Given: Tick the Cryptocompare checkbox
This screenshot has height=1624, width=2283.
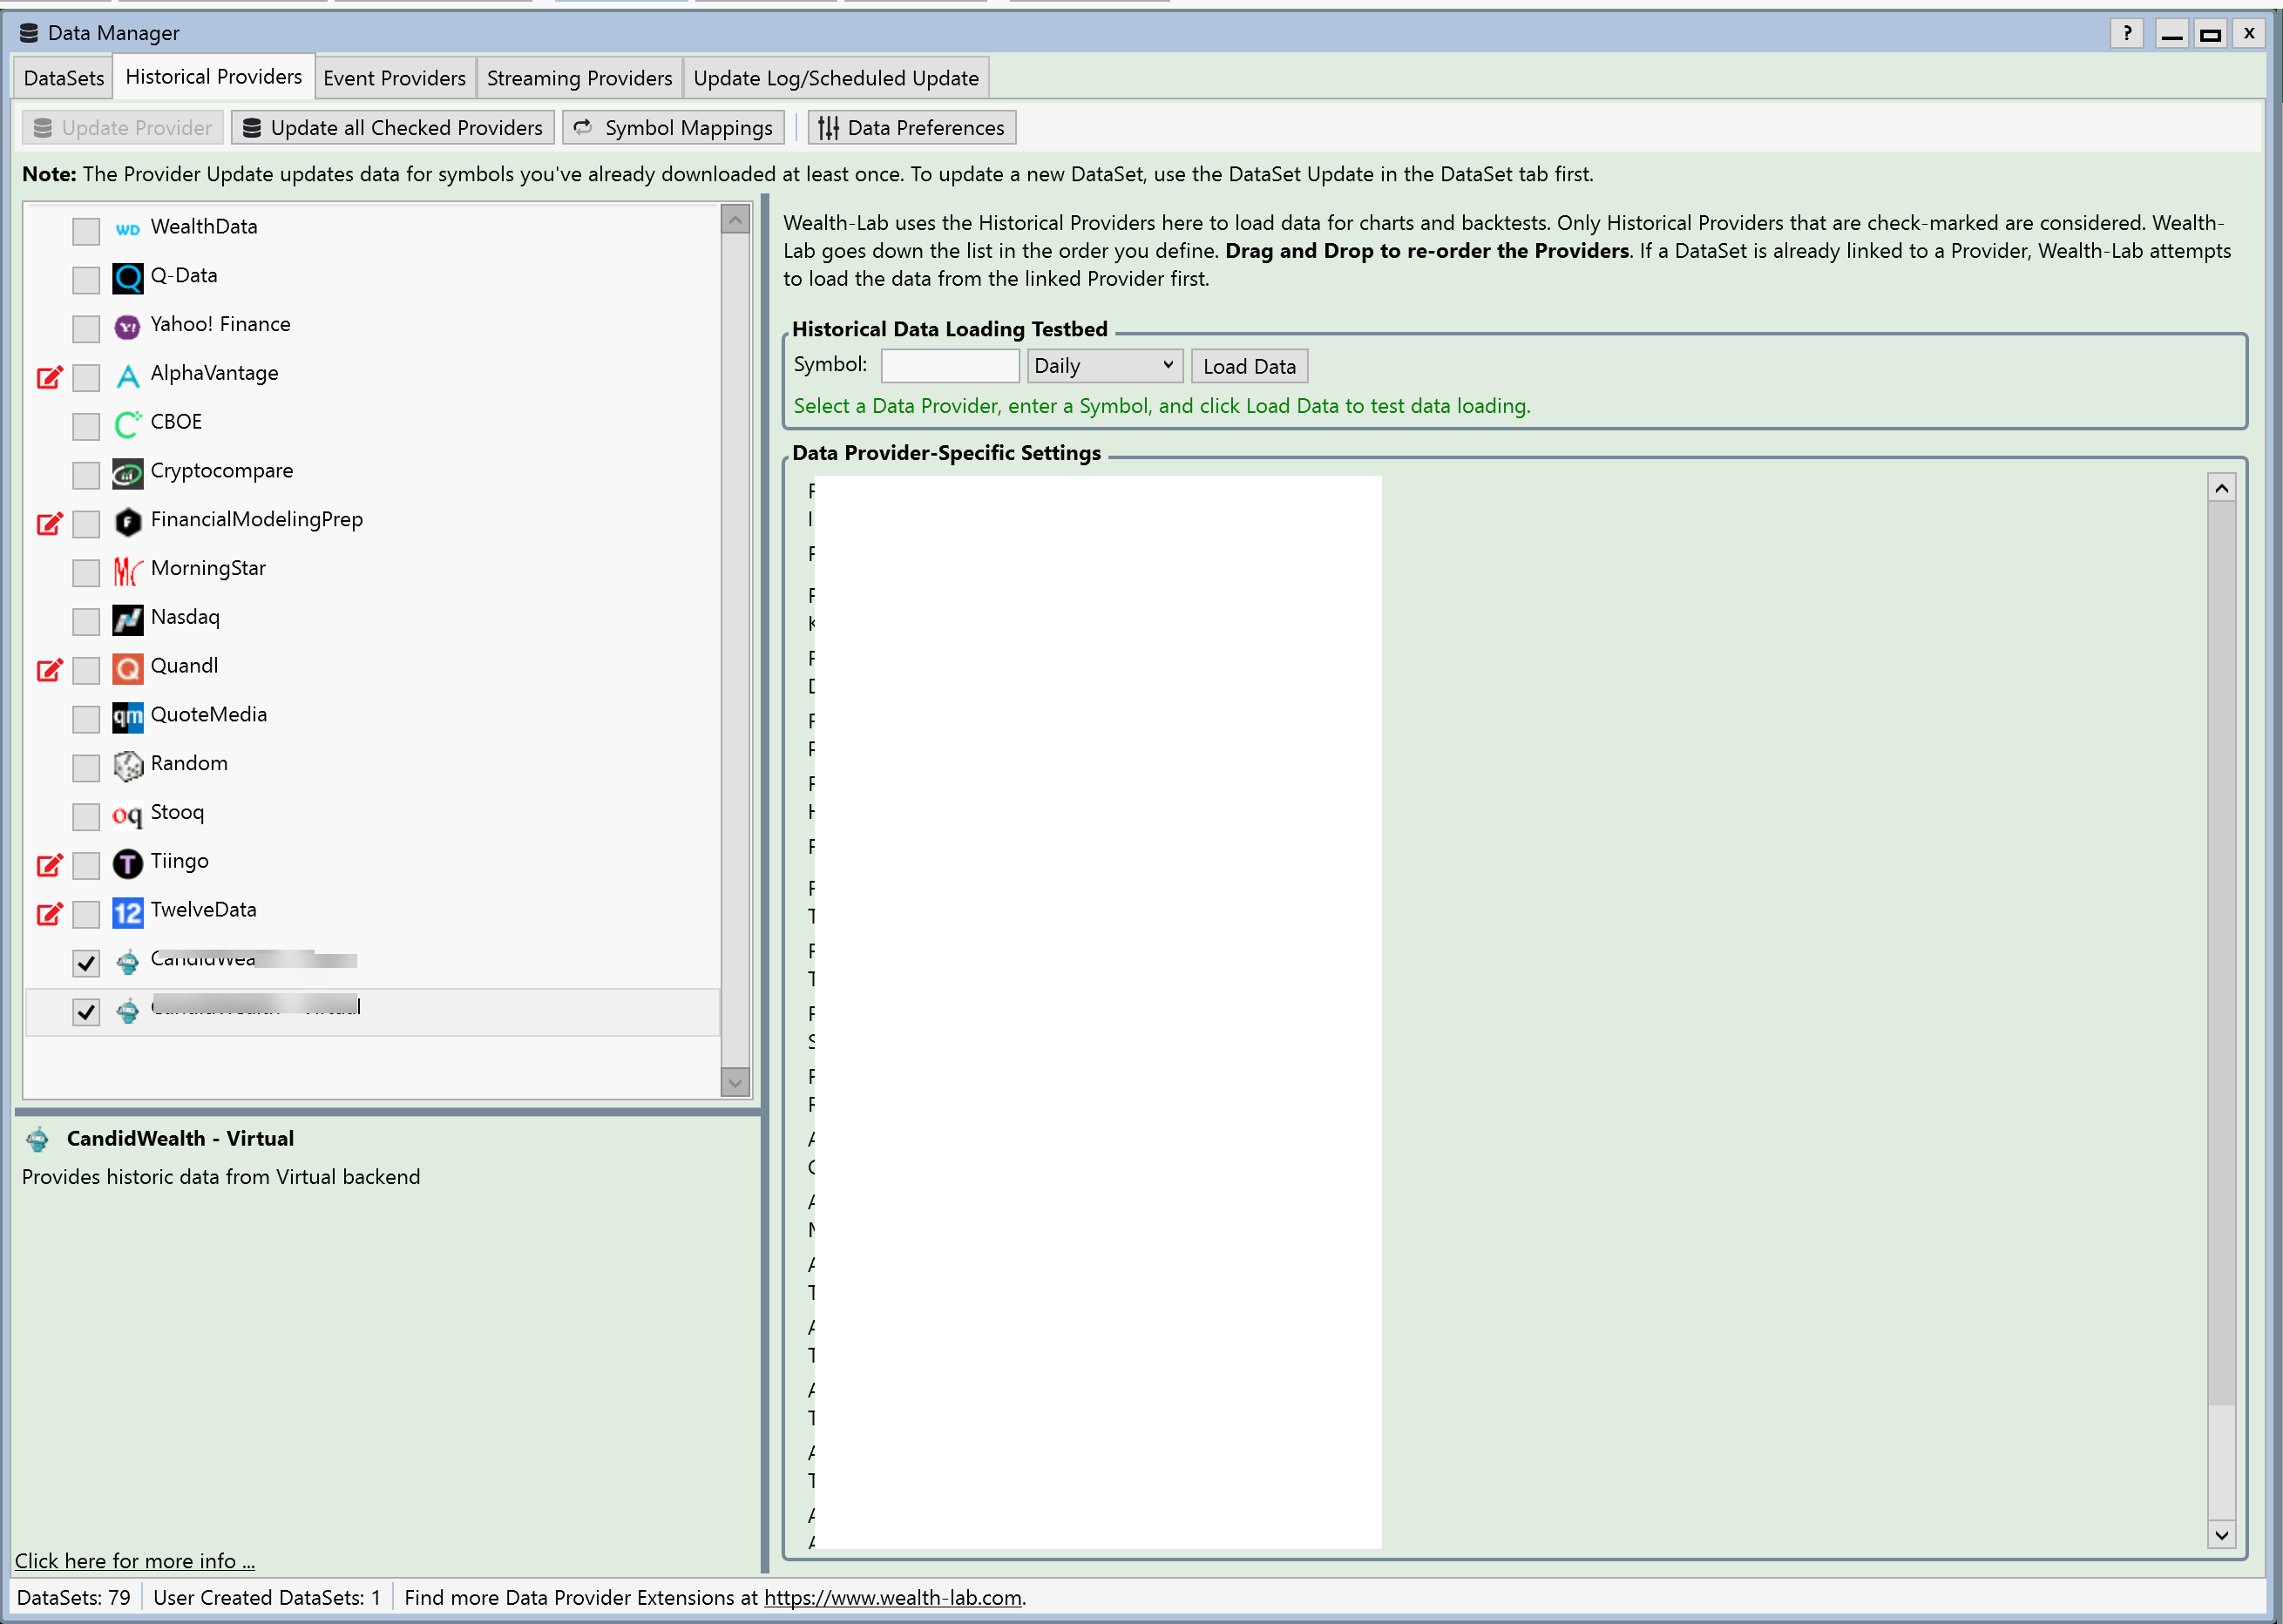Looking at the screenshot, I should pyautogui.click(x=86, y=474).
